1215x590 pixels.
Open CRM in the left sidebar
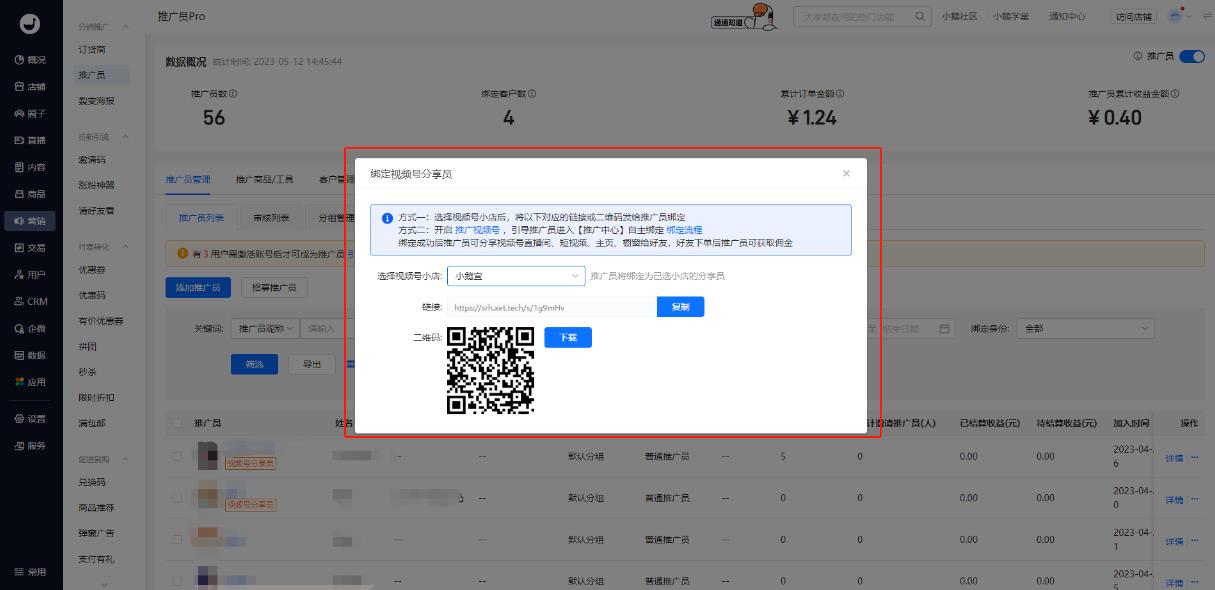point(30,301)
